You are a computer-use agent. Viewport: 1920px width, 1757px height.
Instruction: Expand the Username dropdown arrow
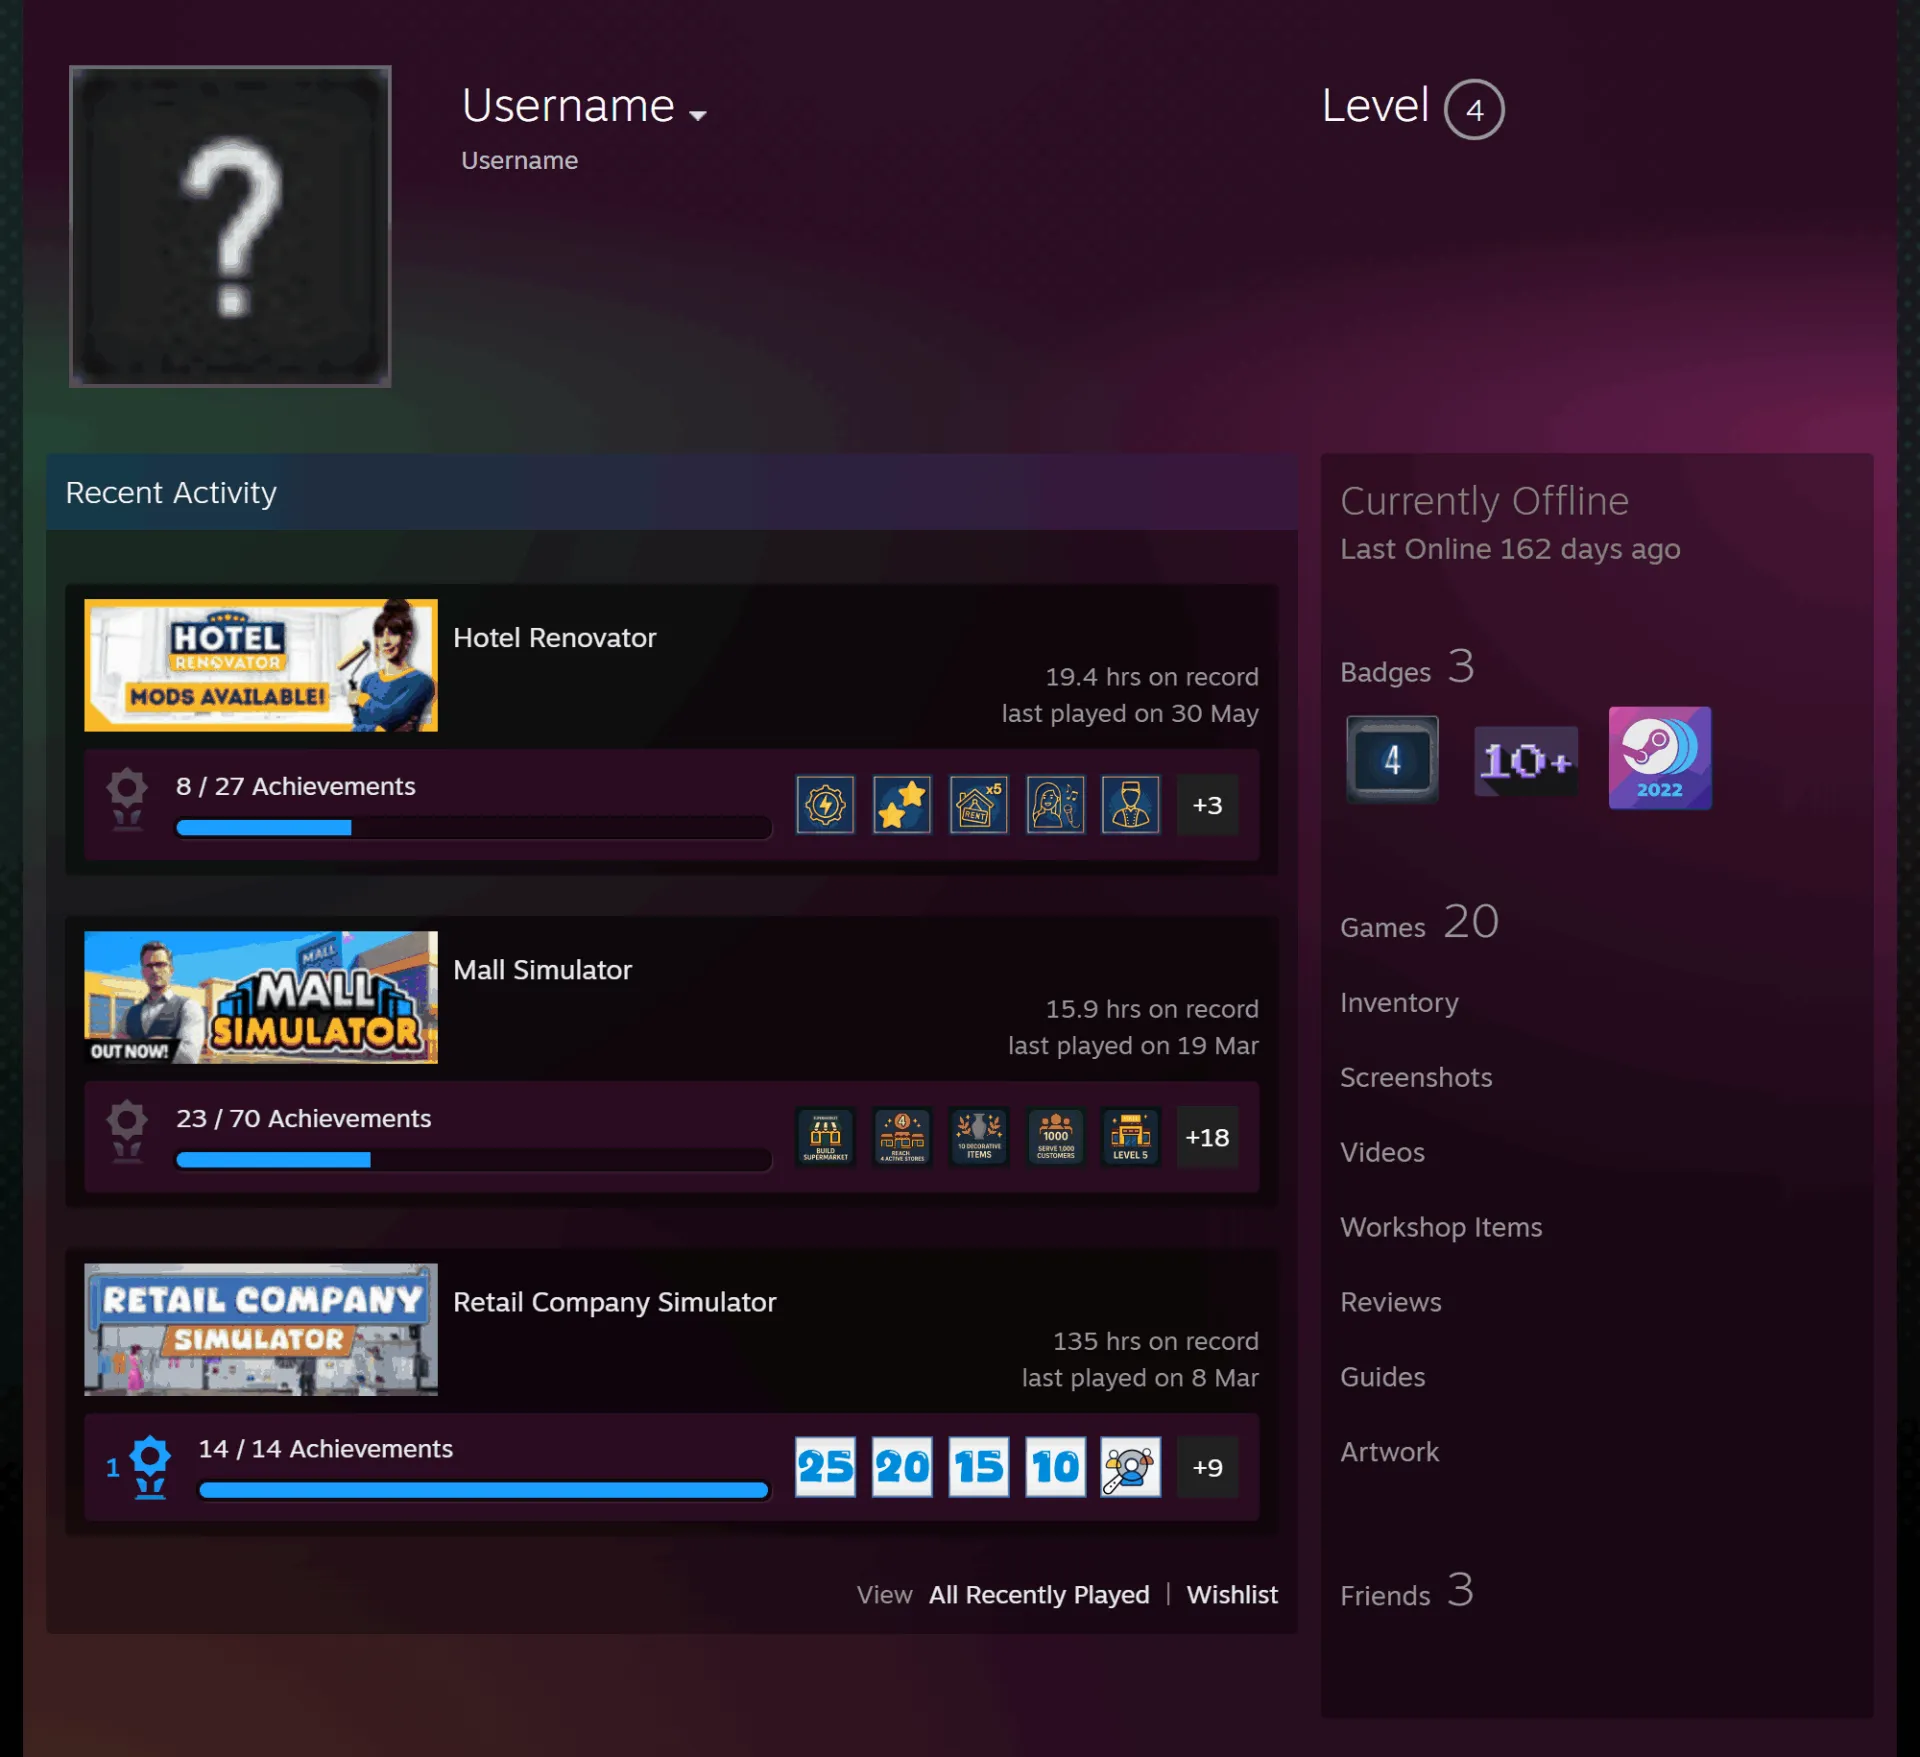[x=698, y=115]
